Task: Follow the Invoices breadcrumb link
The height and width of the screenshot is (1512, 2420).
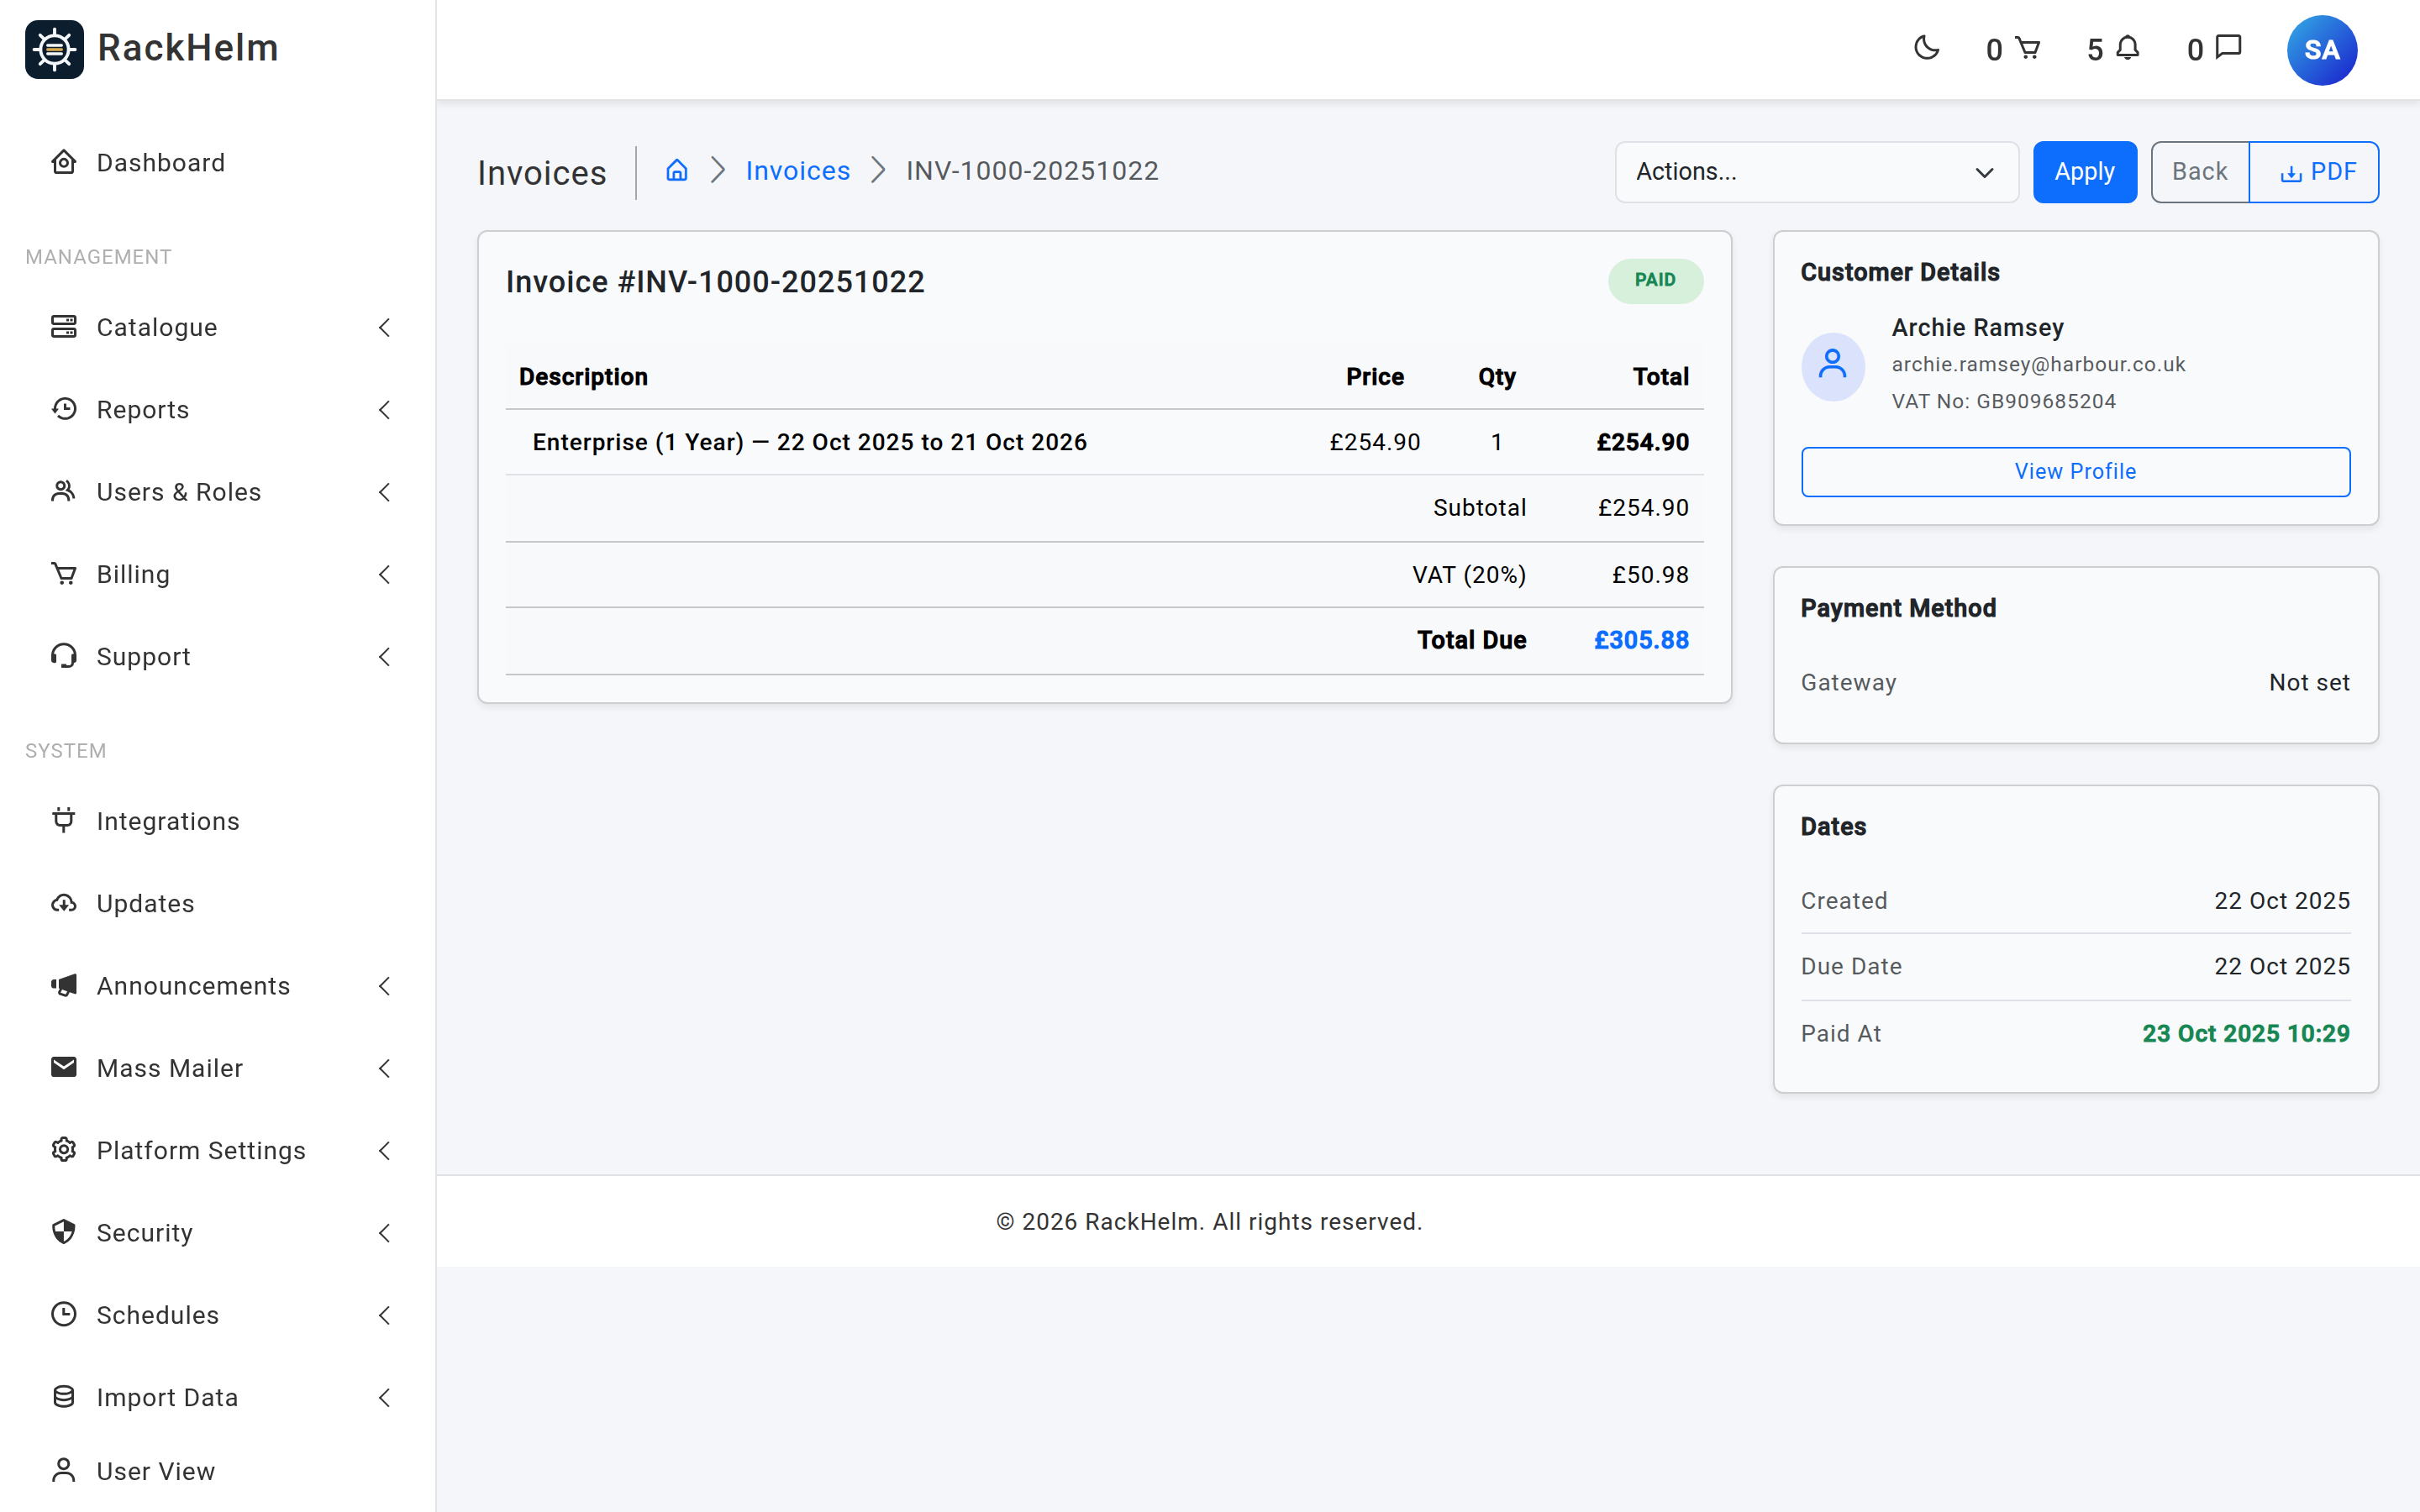Action: (x=797, y=171)
